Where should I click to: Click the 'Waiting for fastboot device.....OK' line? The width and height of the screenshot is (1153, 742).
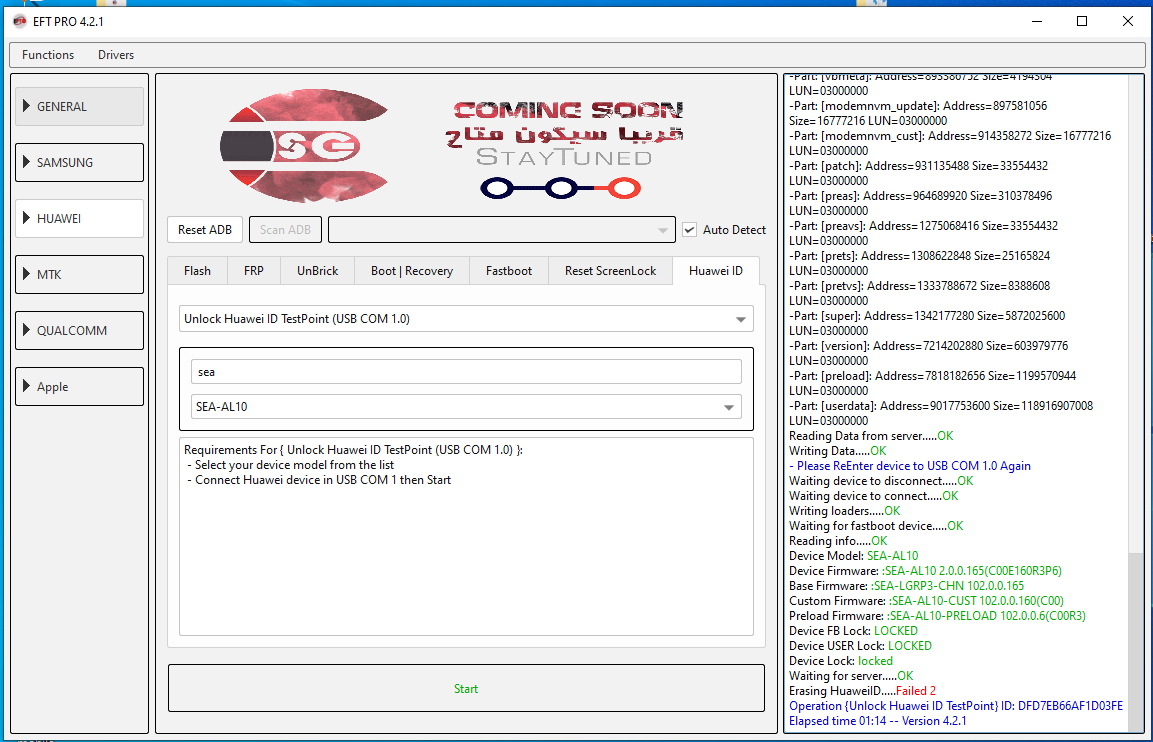click(876, 525)
